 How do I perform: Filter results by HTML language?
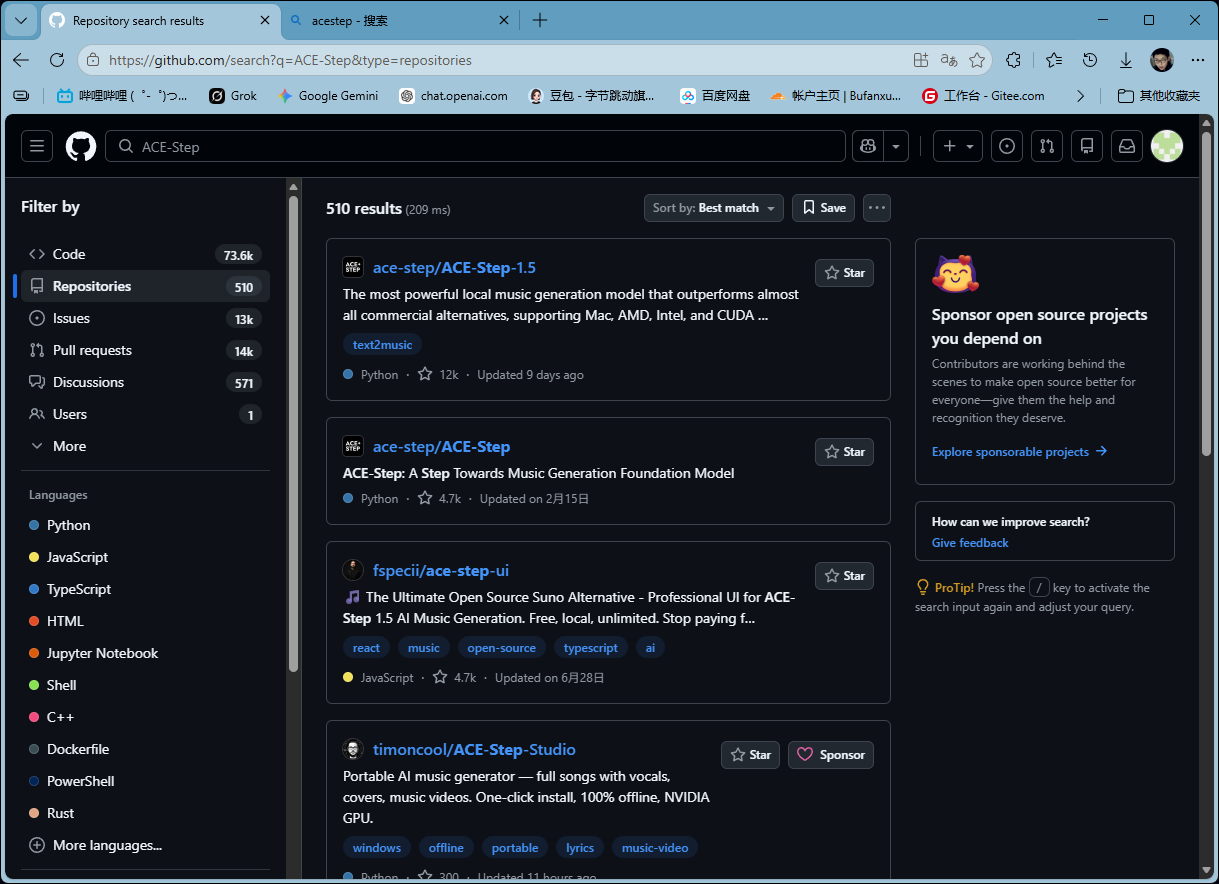(145, 621)
